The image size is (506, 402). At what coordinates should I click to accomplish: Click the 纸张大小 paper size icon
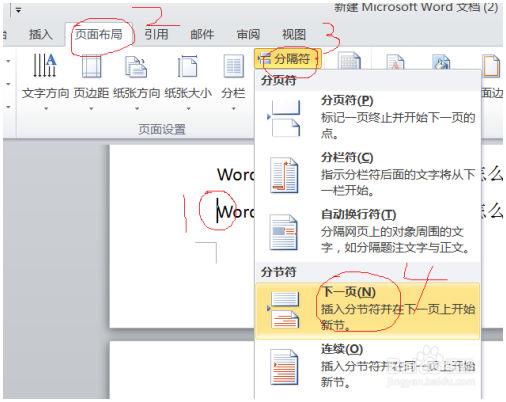point(188,67)
